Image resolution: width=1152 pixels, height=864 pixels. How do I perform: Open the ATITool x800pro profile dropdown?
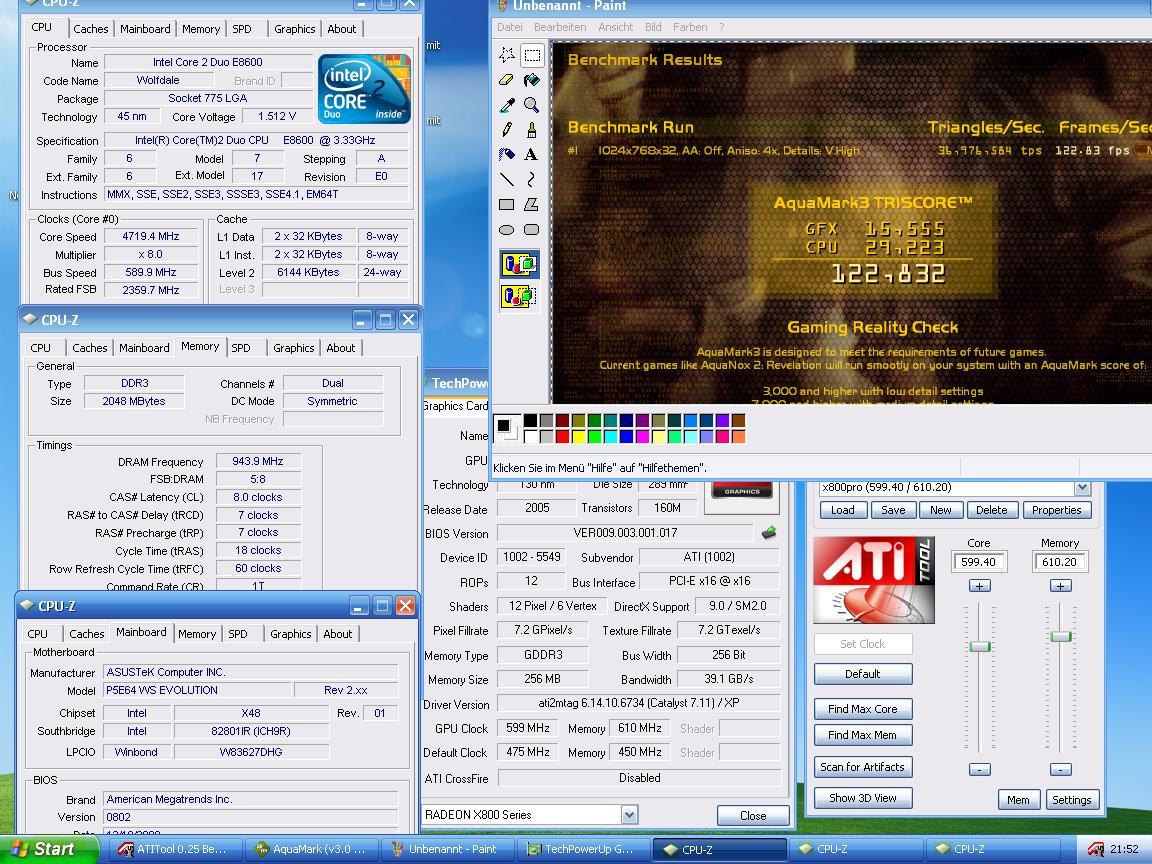1082,487
